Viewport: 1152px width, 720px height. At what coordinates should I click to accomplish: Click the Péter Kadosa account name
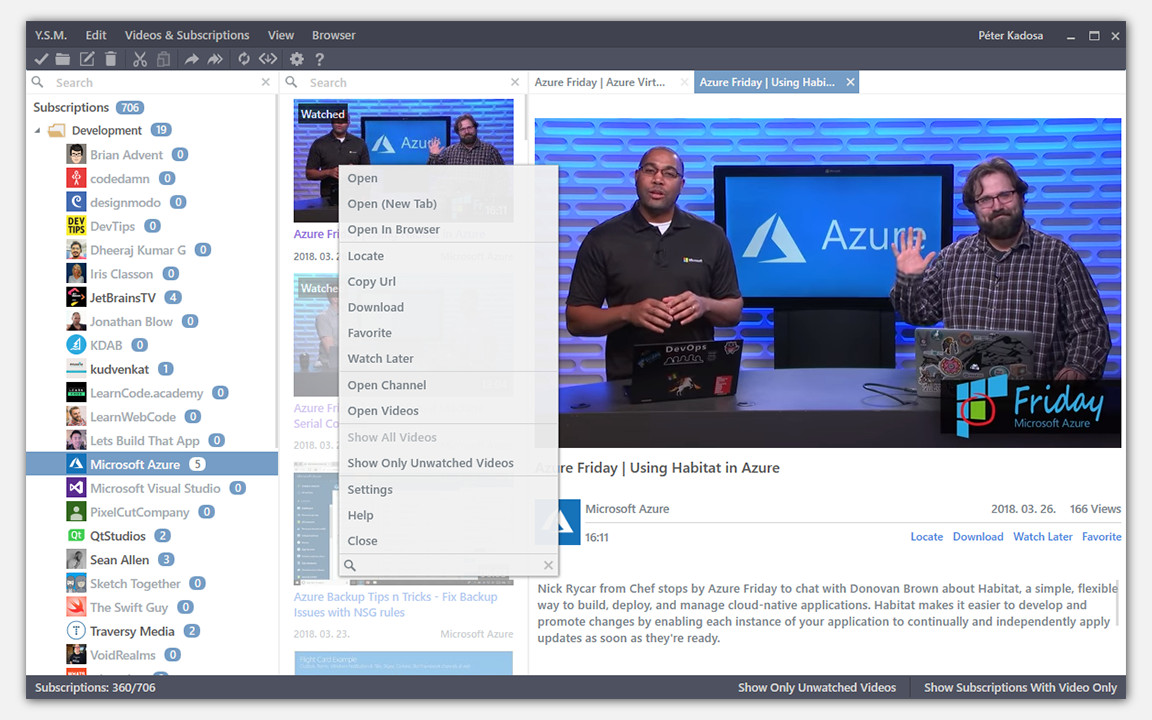click(1010, 35)
